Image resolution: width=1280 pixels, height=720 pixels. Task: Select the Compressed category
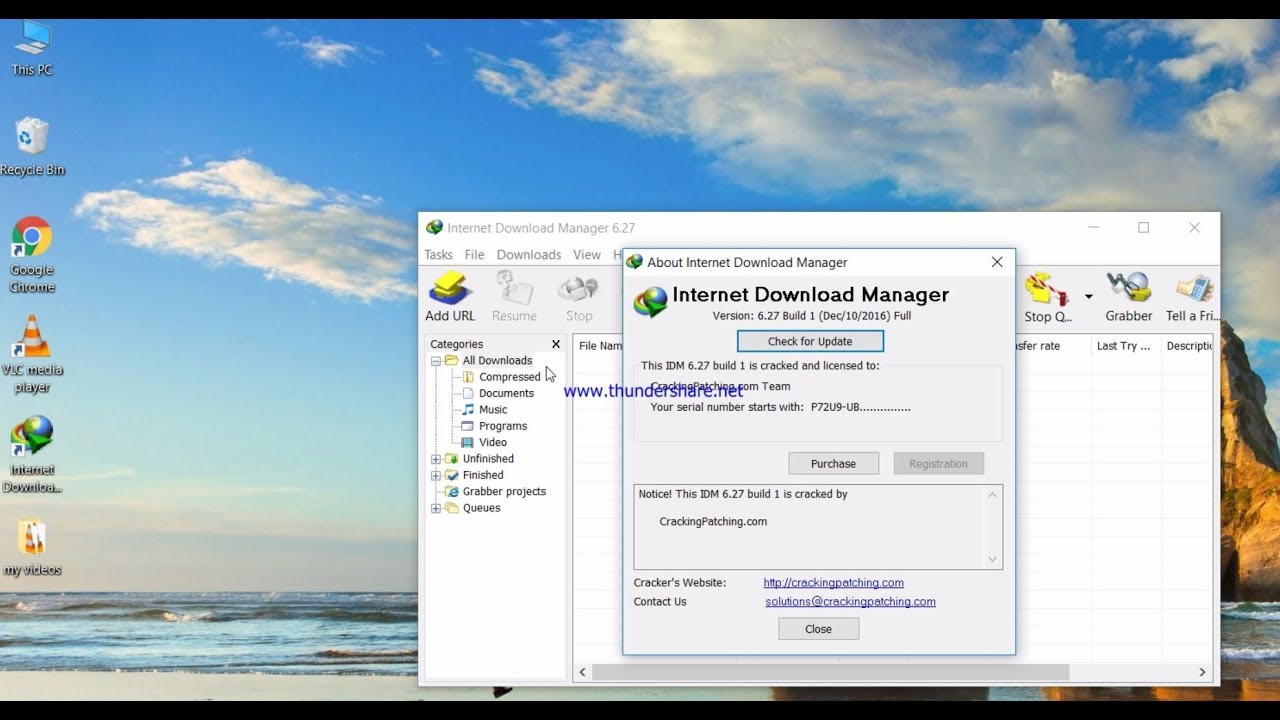[509, 377]
